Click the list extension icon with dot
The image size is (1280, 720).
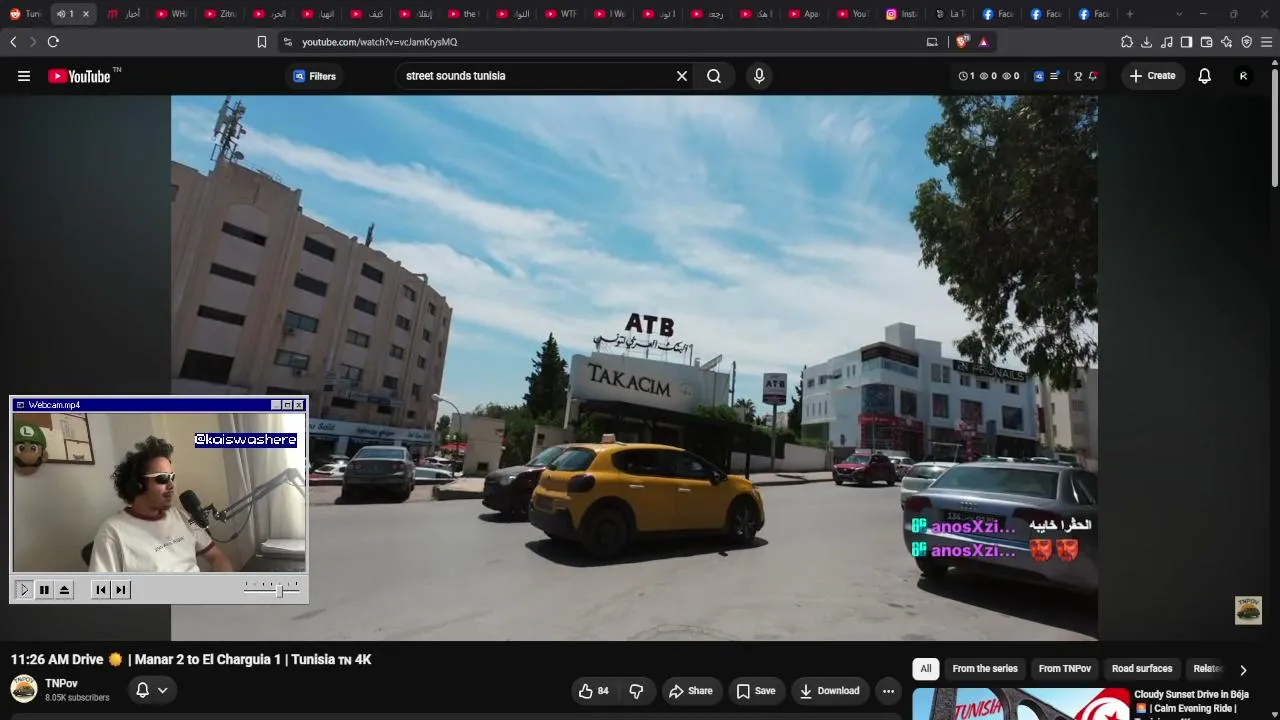(x=1054, y=76)
